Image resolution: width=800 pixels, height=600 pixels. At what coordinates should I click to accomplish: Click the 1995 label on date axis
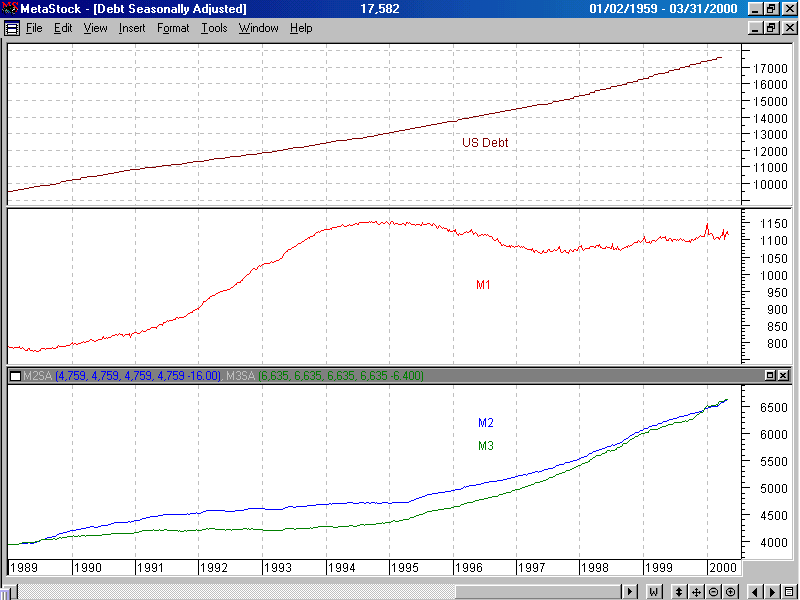pyautogui.click(x=405, y=567)
